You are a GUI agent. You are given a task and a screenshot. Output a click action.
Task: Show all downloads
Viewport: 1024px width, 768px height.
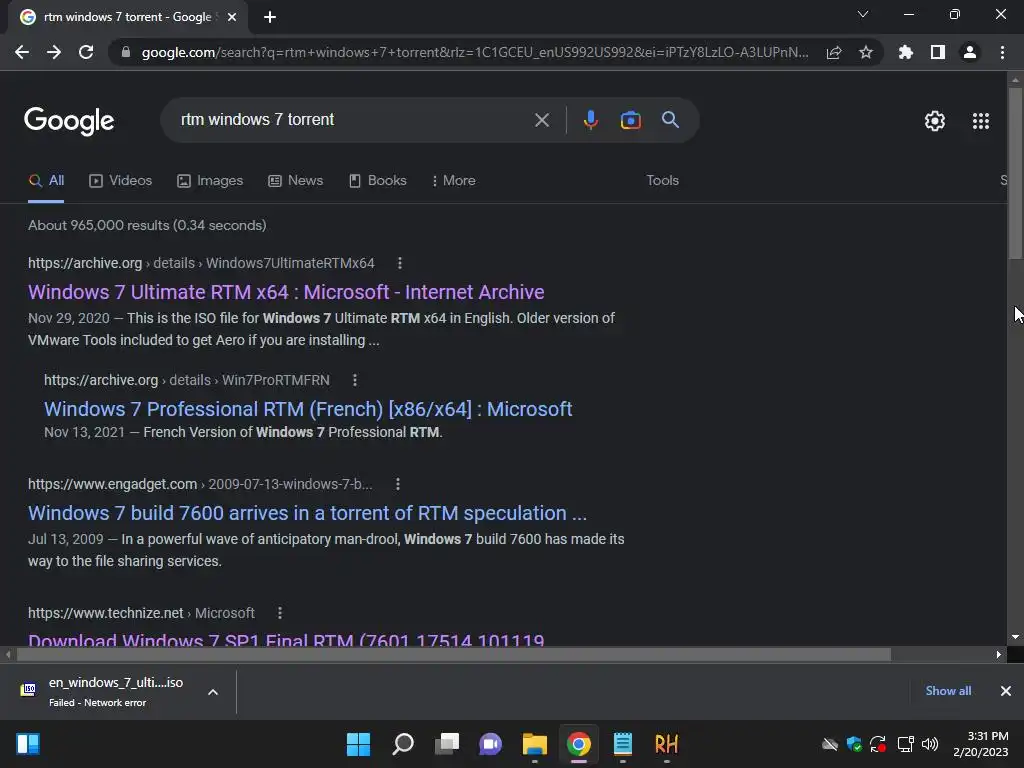point(948,691)
